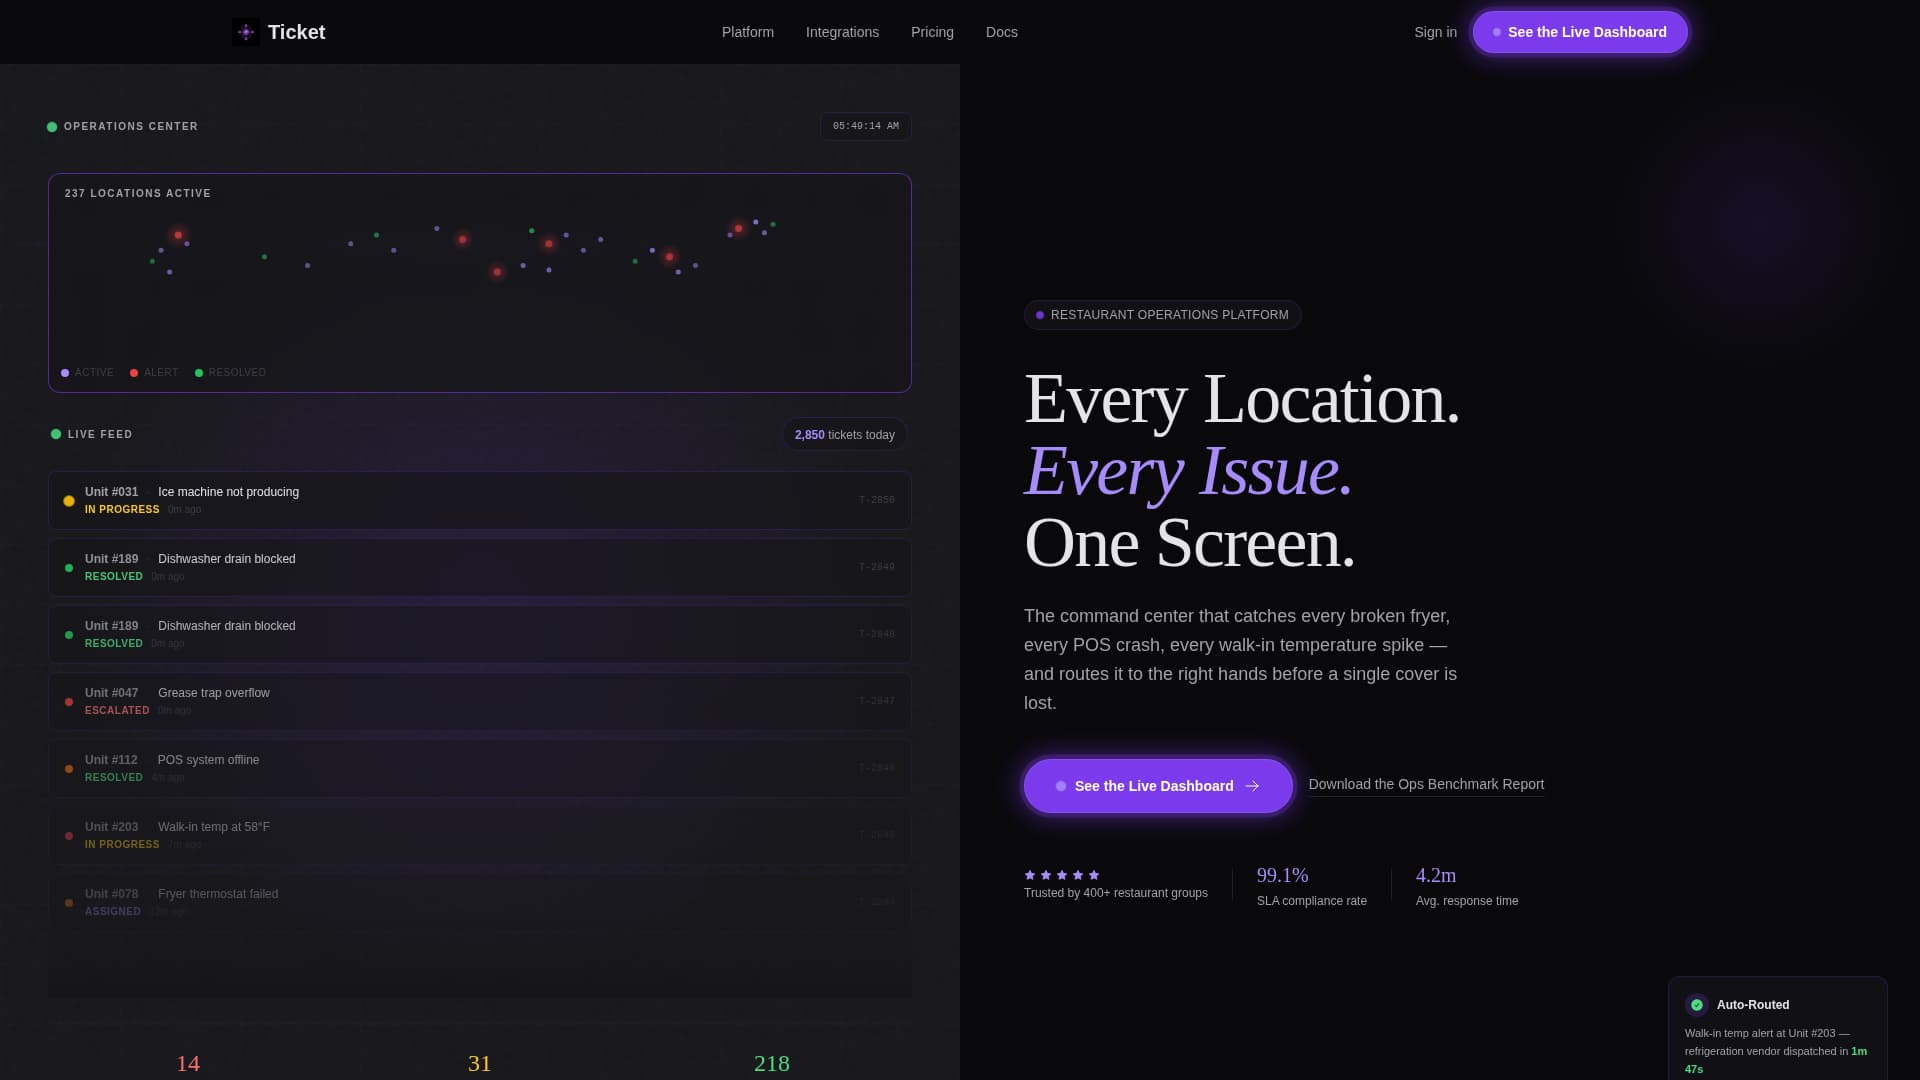Click the Sign in link
The height and width of the screenshot is (1080, 1920).
pos(1435,32)
